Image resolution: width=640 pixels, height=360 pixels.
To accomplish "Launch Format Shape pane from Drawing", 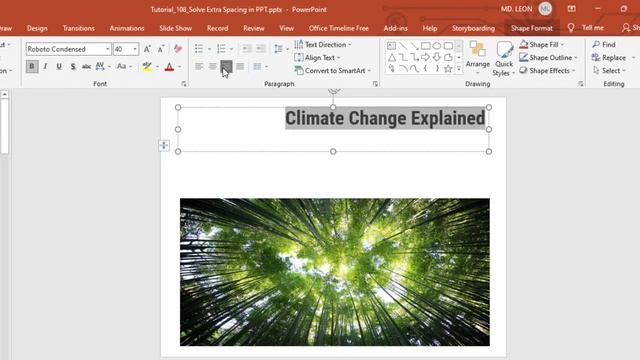I will tap(580, 84).
